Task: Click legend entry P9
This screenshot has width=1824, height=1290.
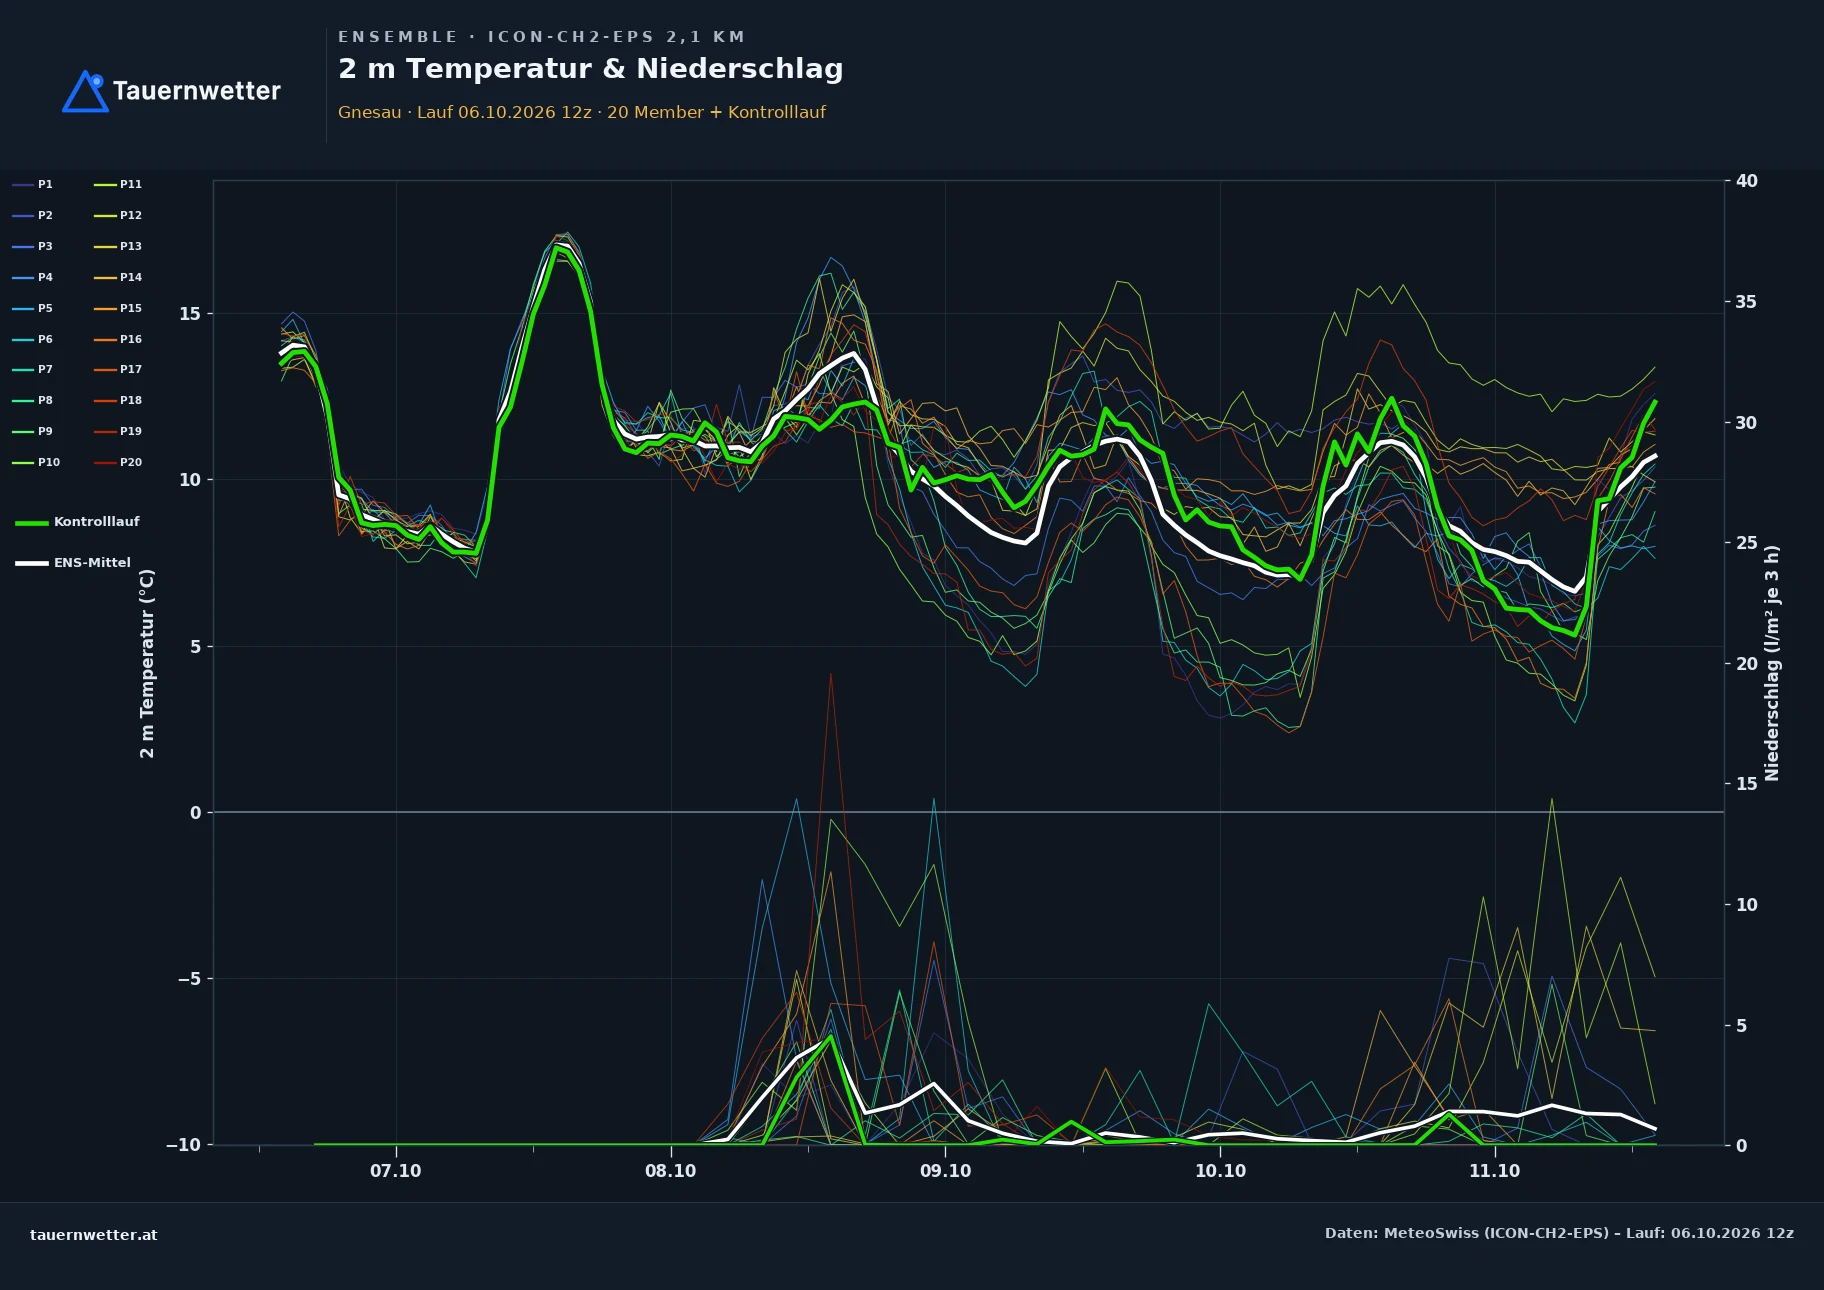Action: pos(33,431)
